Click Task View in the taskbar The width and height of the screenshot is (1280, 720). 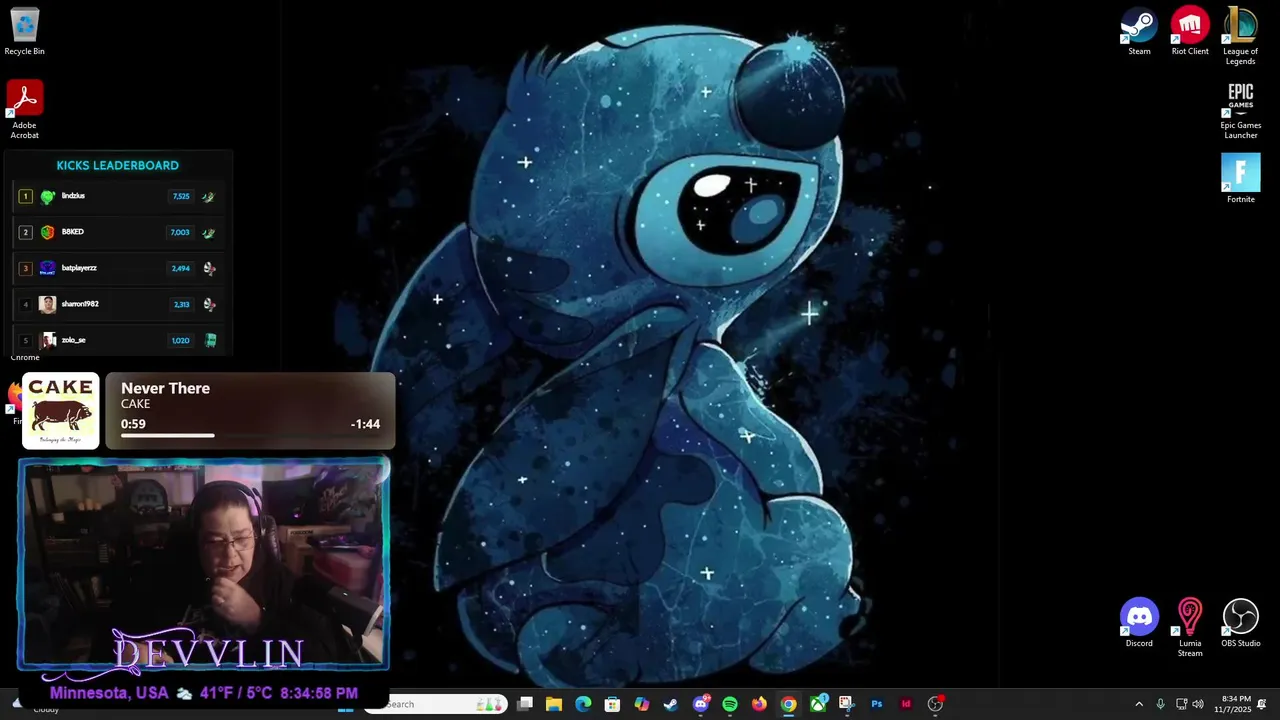525,704
